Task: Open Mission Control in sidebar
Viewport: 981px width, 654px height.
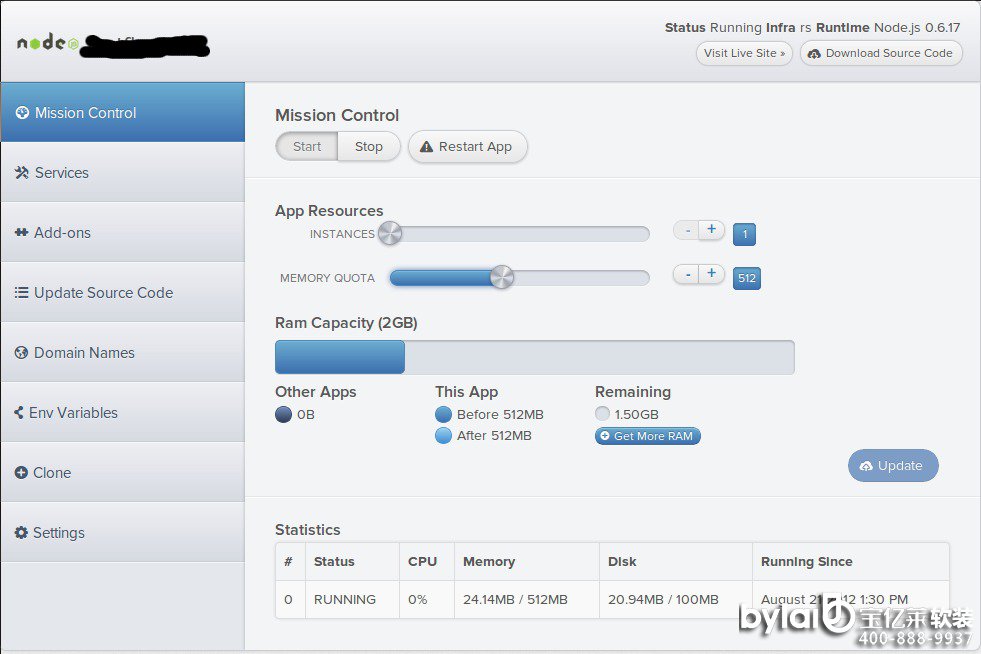Action: 85,113
